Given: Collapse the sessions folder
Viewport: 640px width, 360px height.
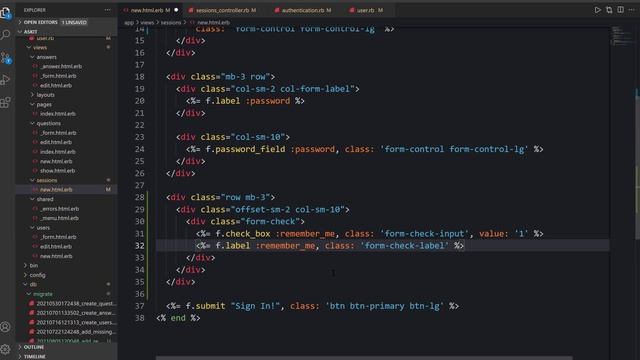Looking at the screenshot, I should click(32, 180).
